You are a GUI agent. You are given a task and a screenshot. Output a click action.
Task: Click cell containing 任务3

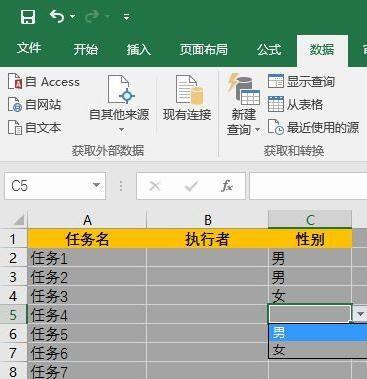[87, 296]
